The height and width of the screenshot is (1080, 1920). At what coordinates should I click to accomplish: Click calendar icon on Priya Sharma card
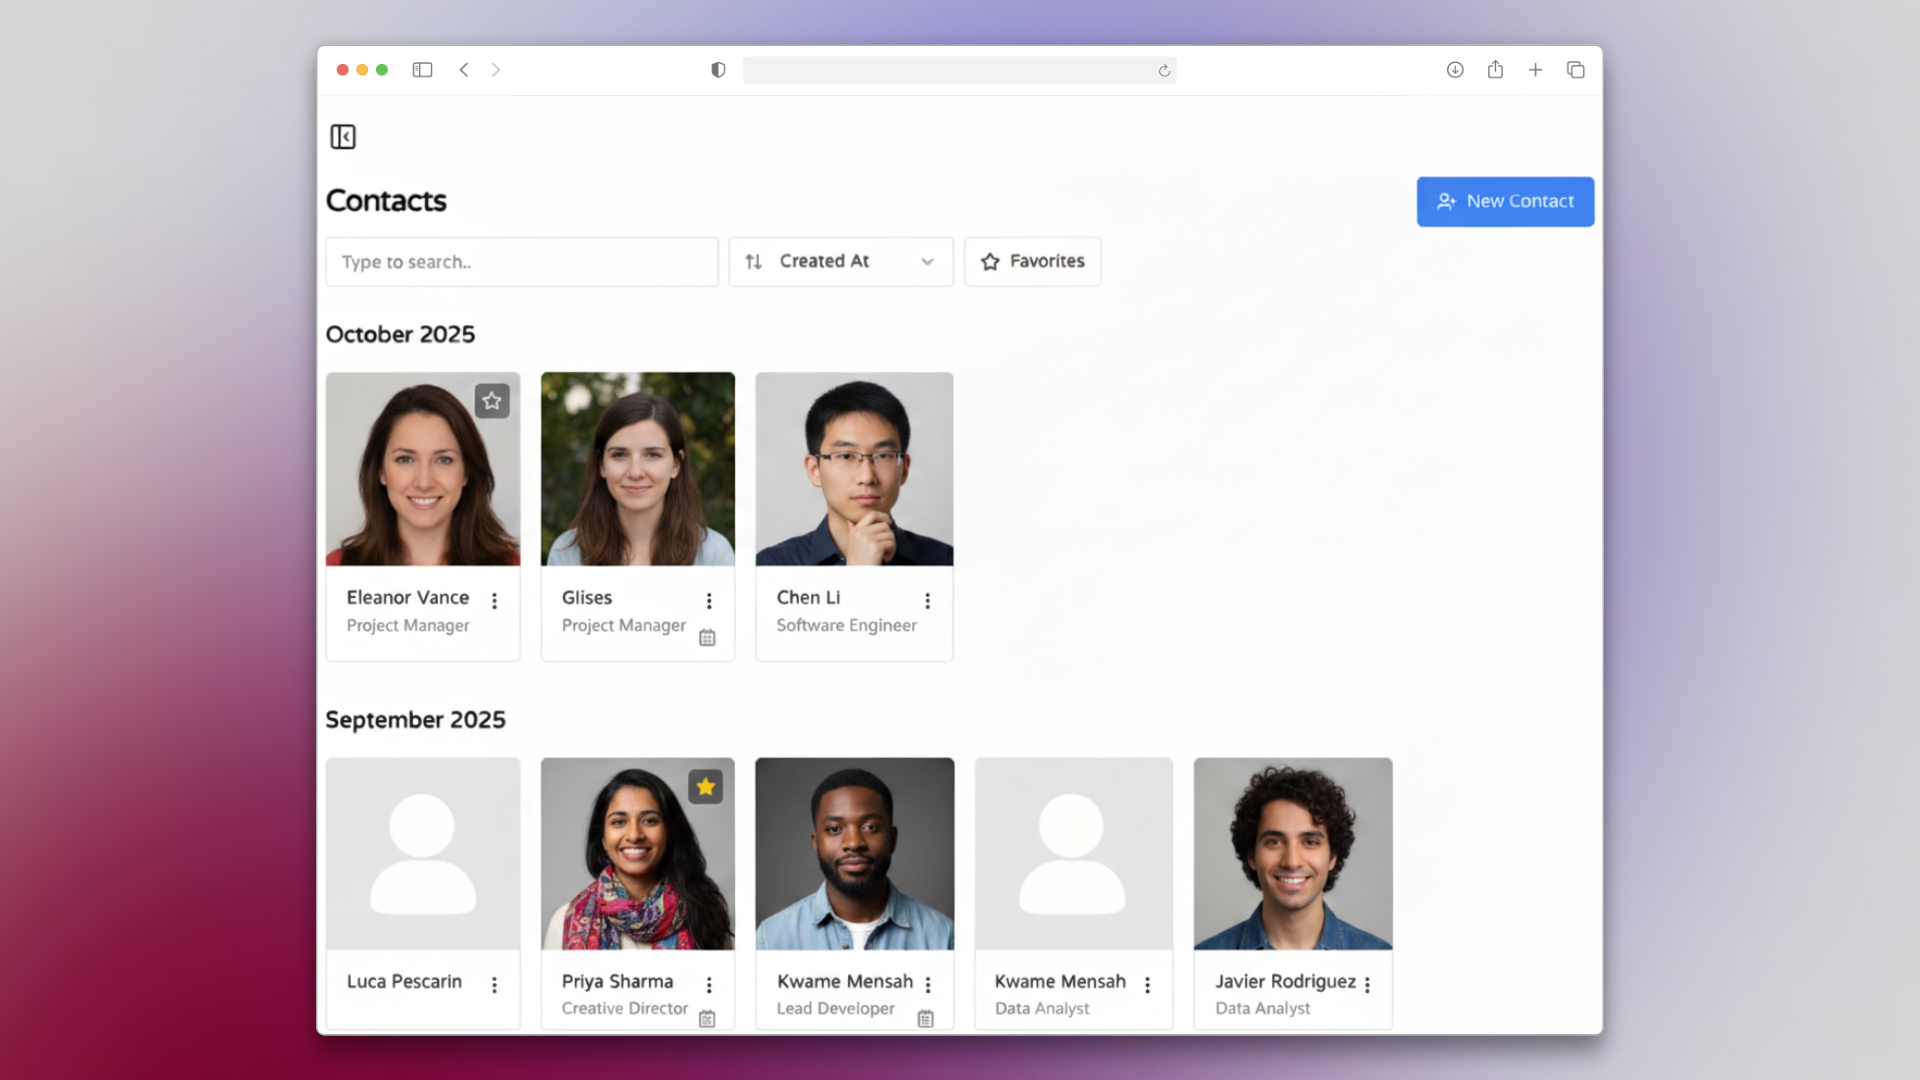click(707, 1019)
